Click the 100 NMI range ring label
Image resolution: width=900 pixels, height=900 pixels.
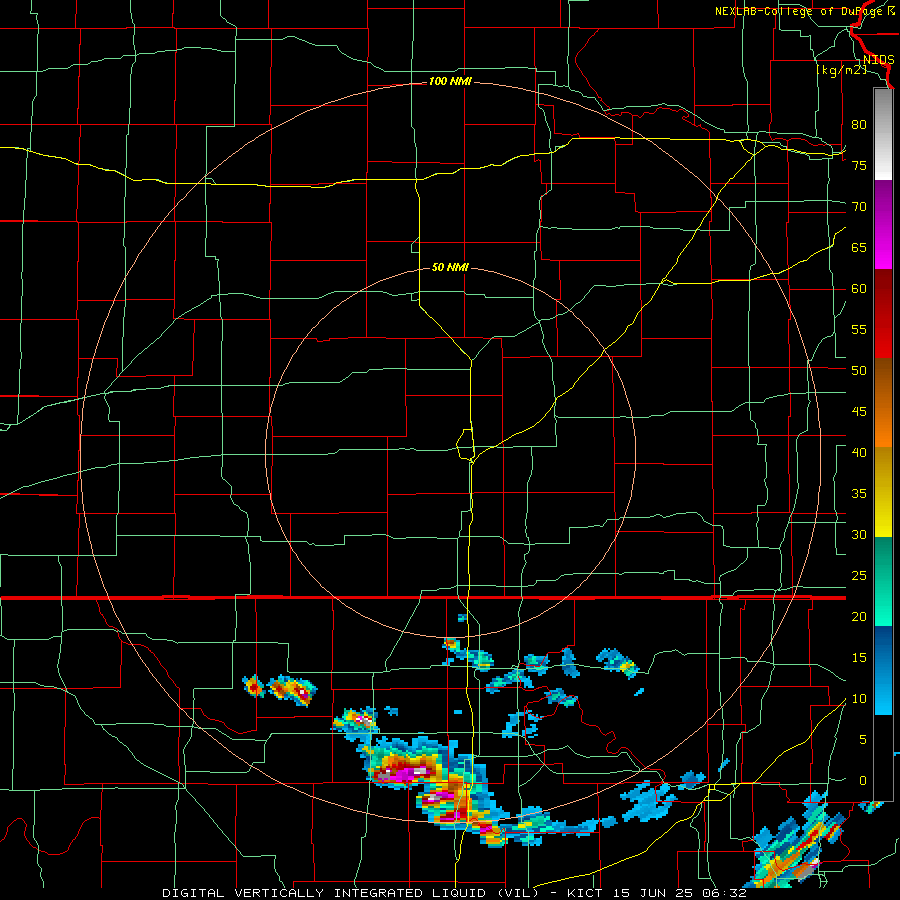click(x=450, y=82)
